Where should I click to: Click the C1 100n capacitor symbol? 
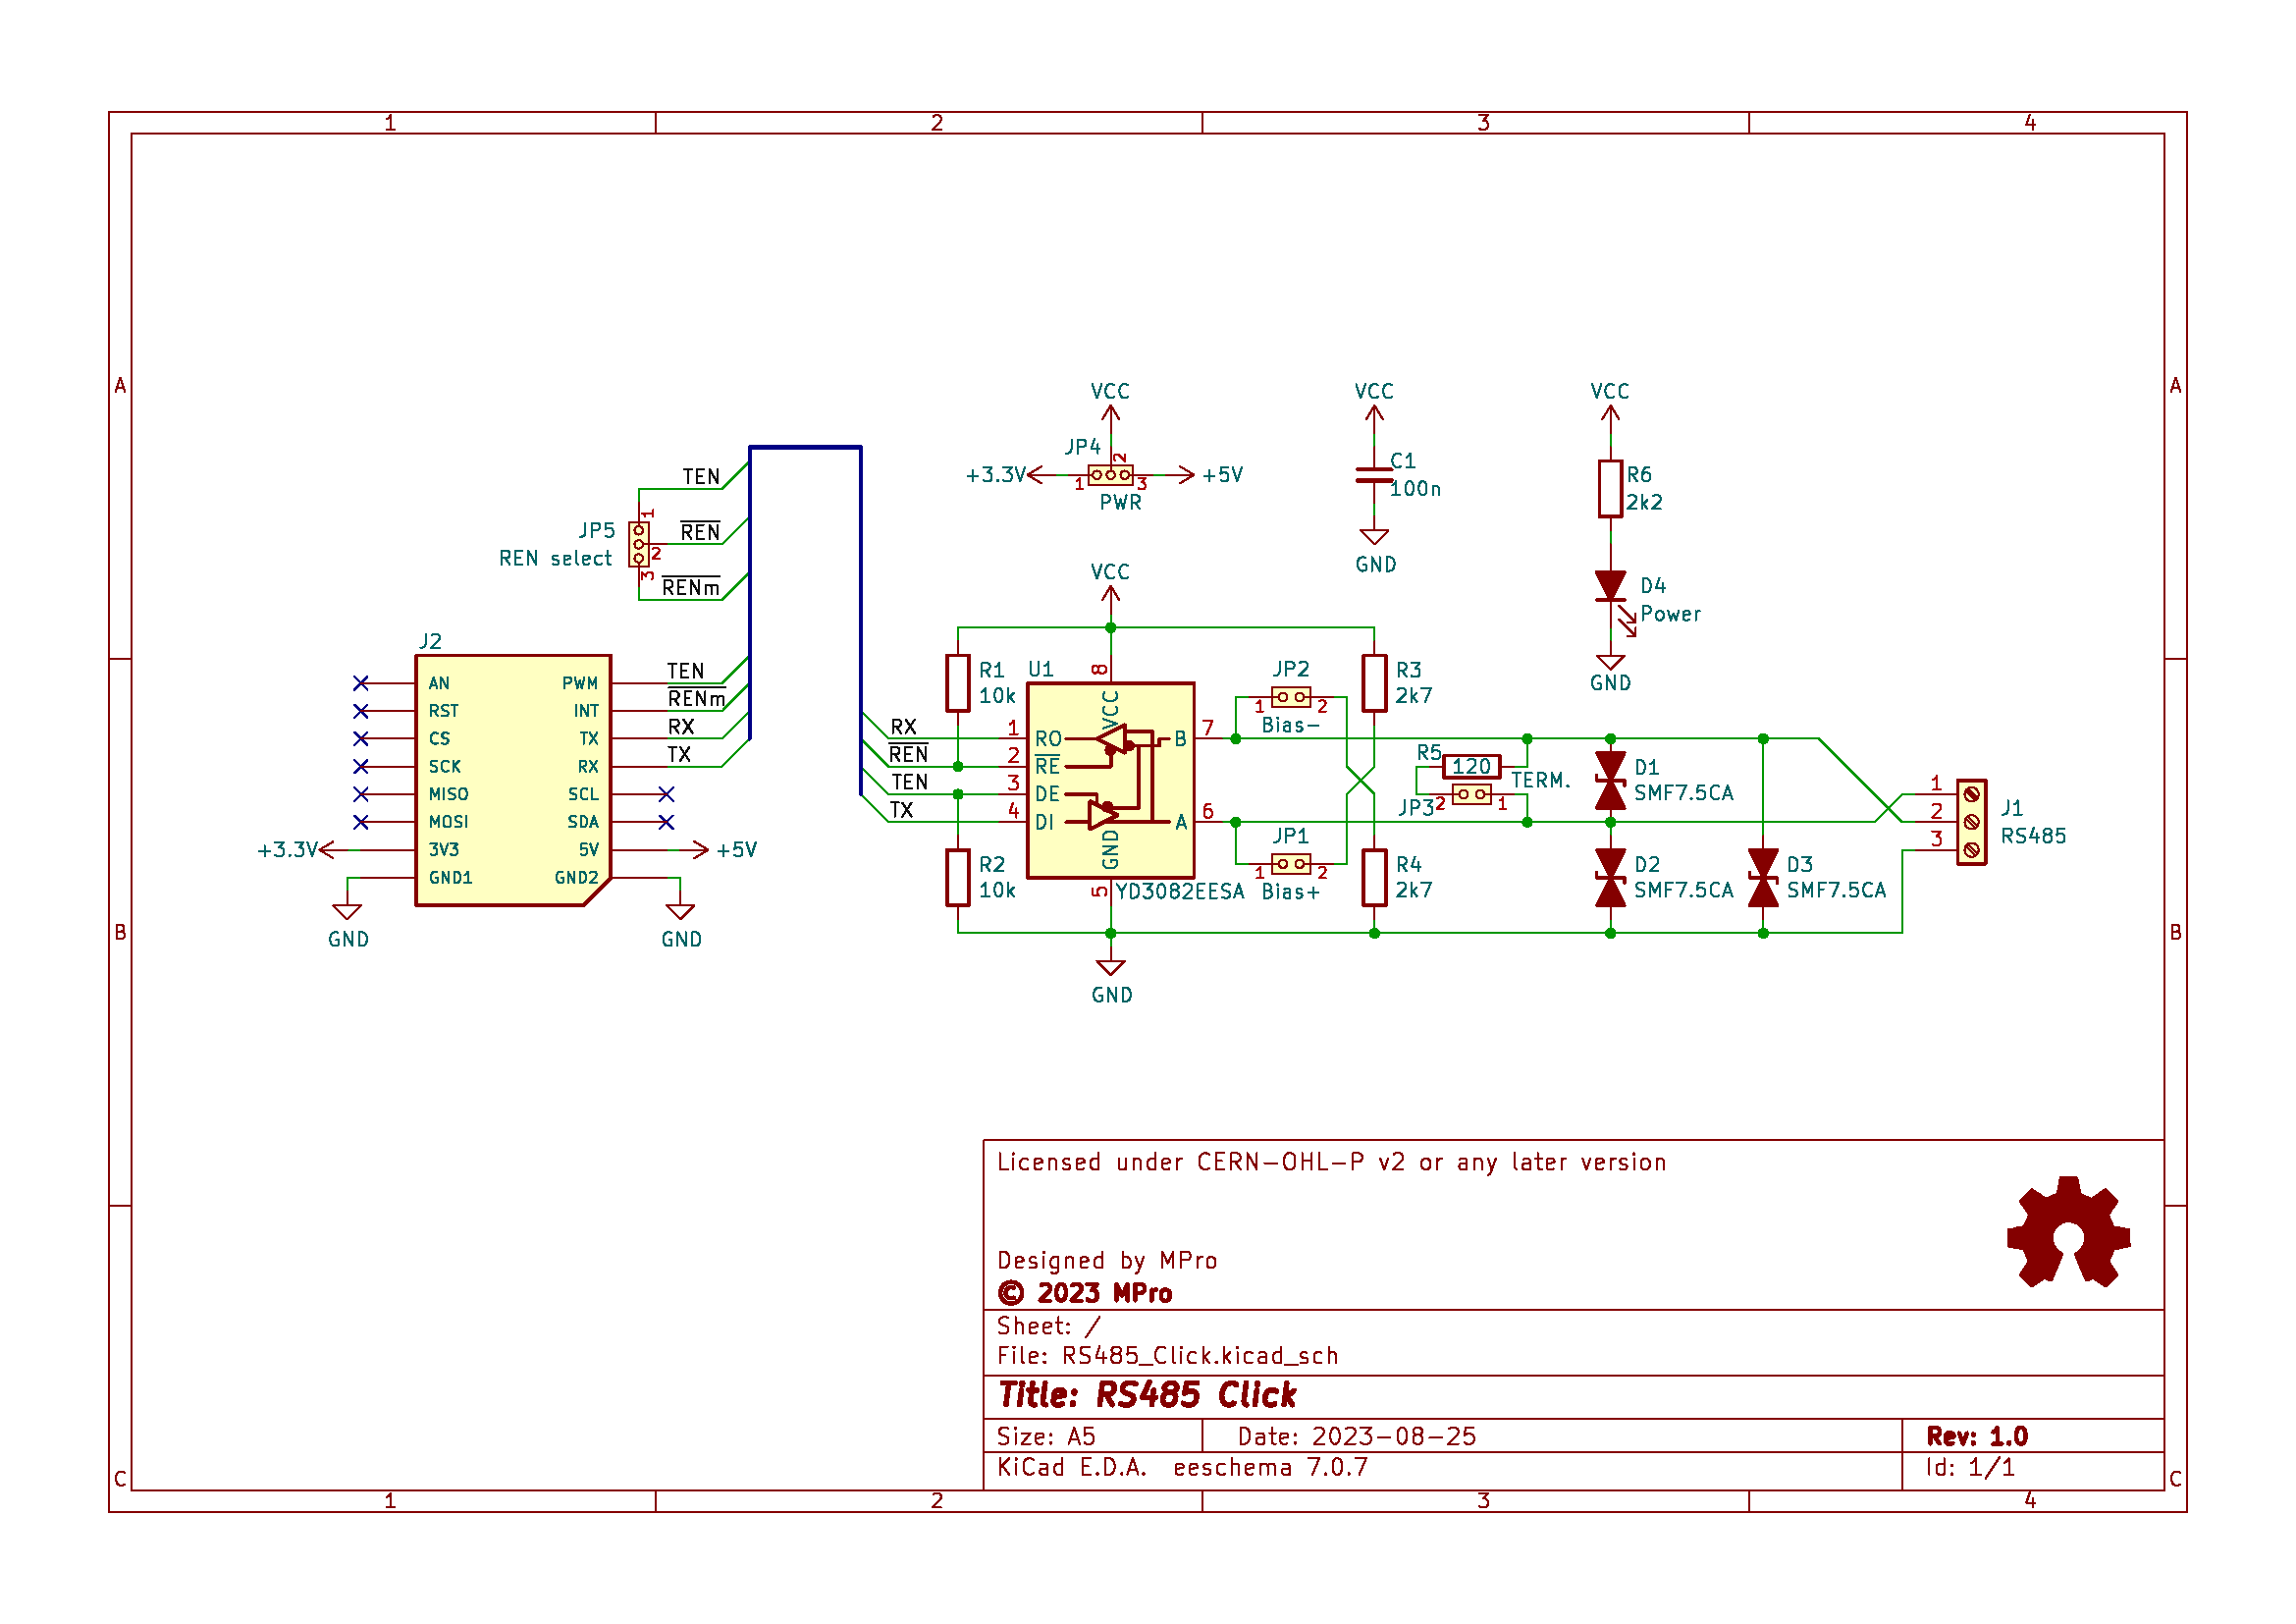click(1374, 474)
